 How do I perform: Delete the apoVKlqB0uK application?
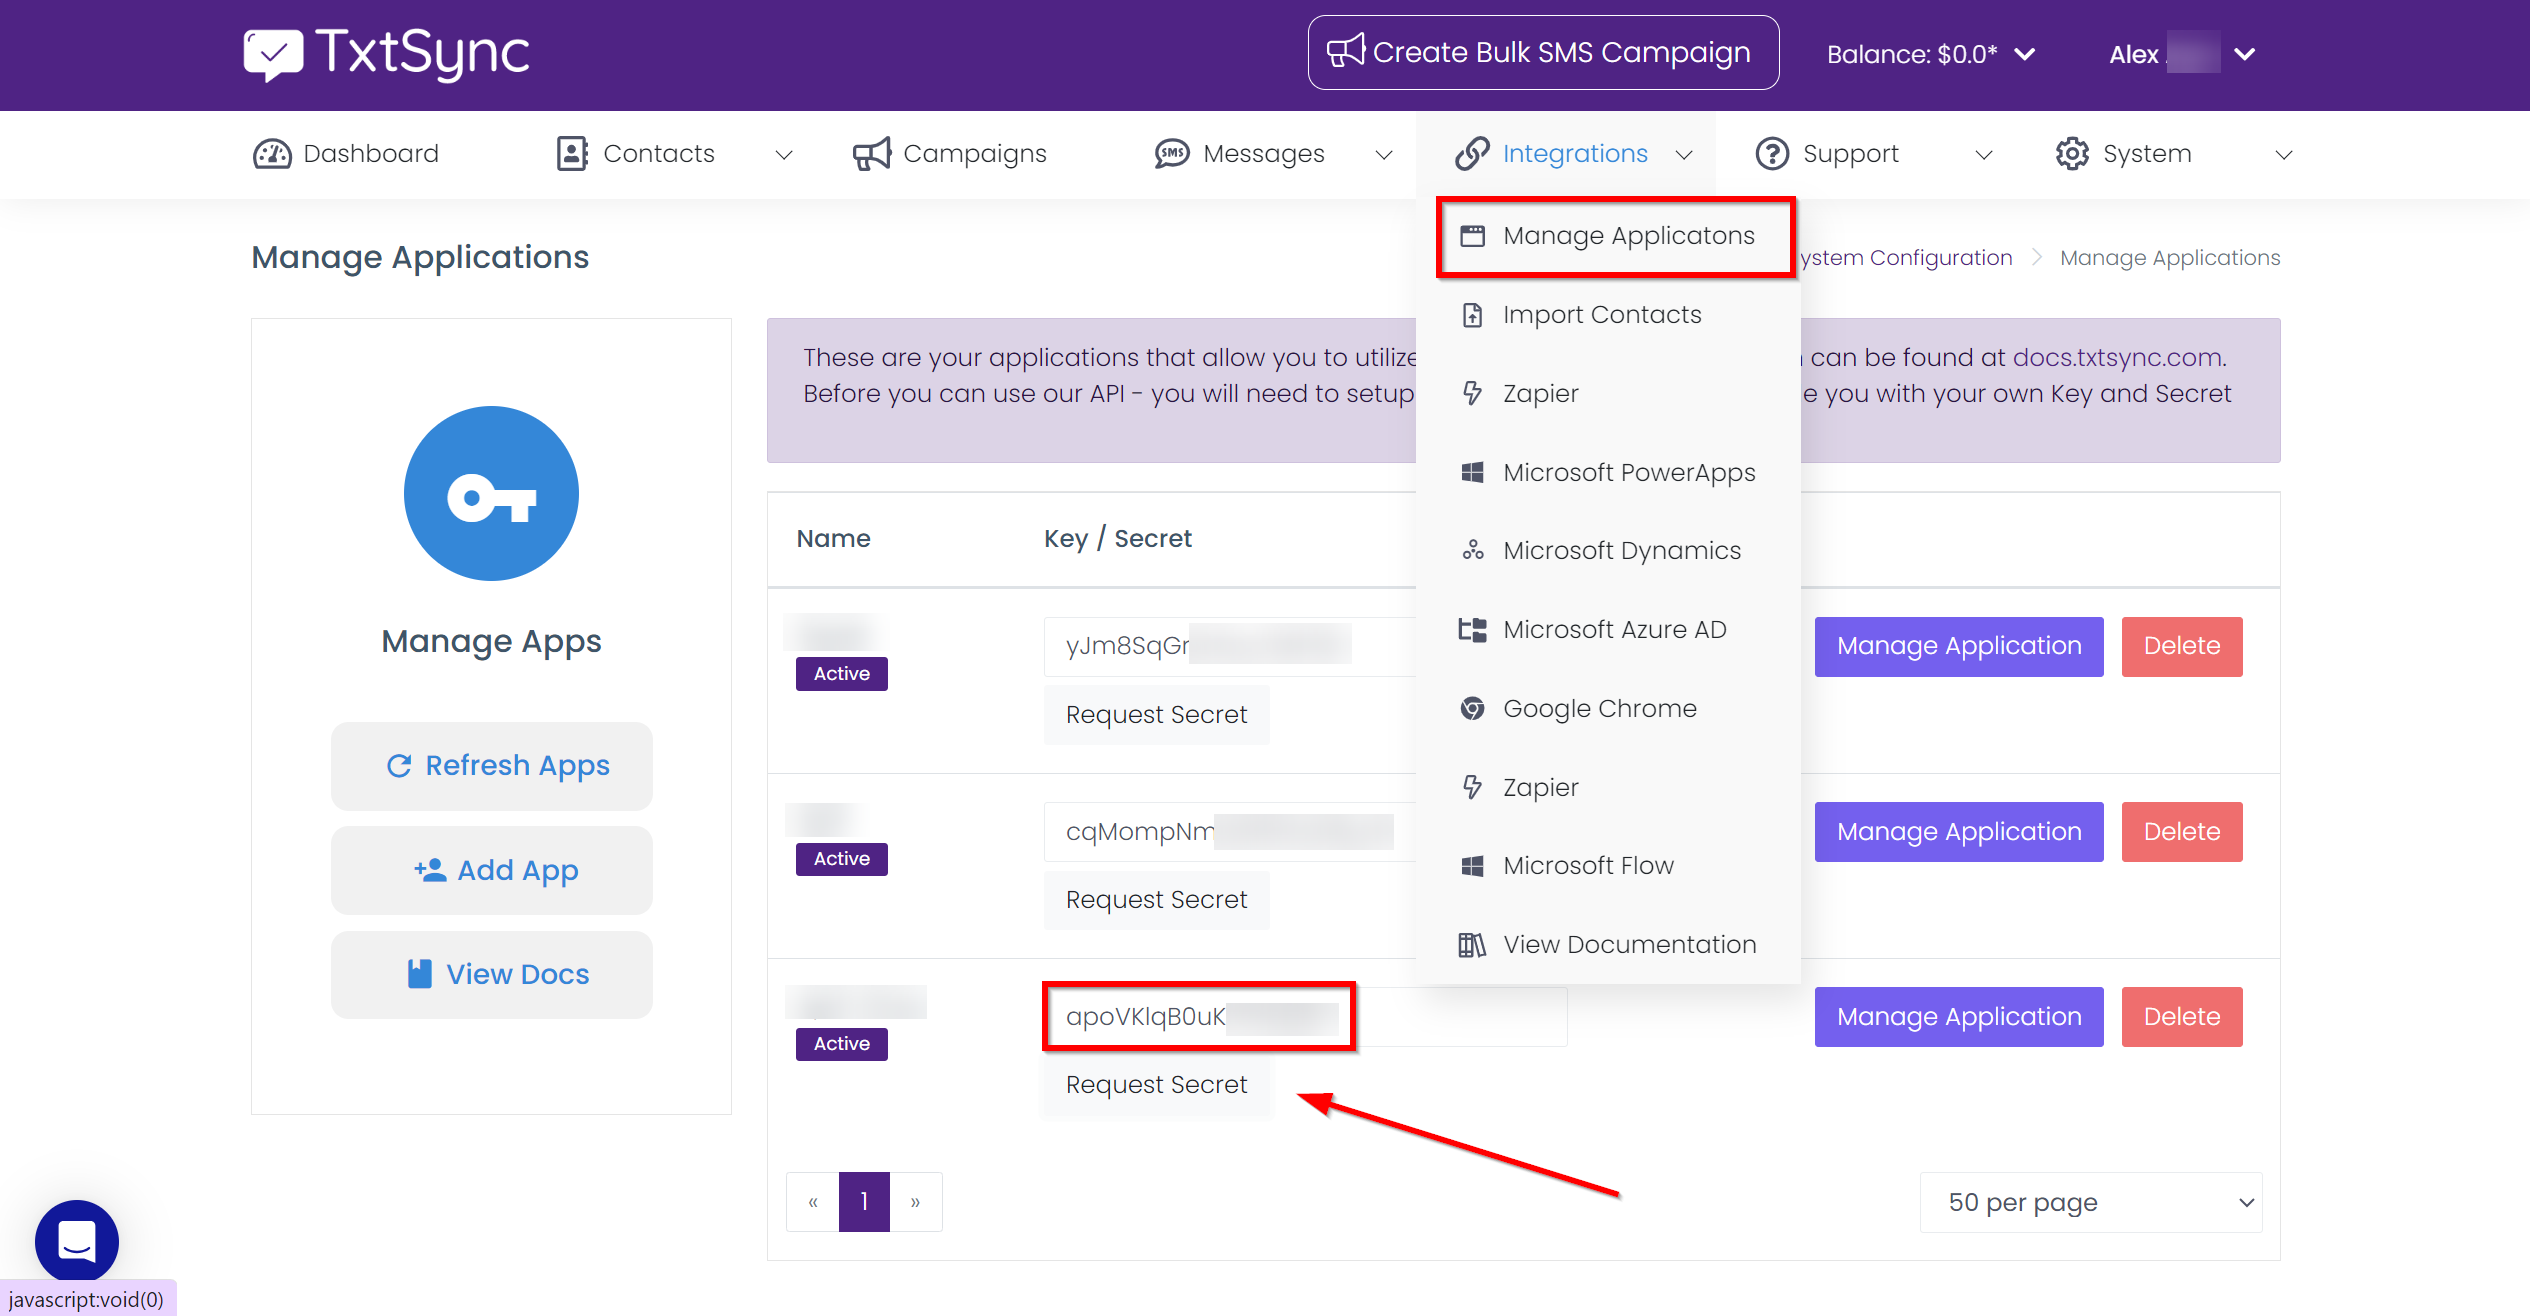click(x=2182, y=1017)
